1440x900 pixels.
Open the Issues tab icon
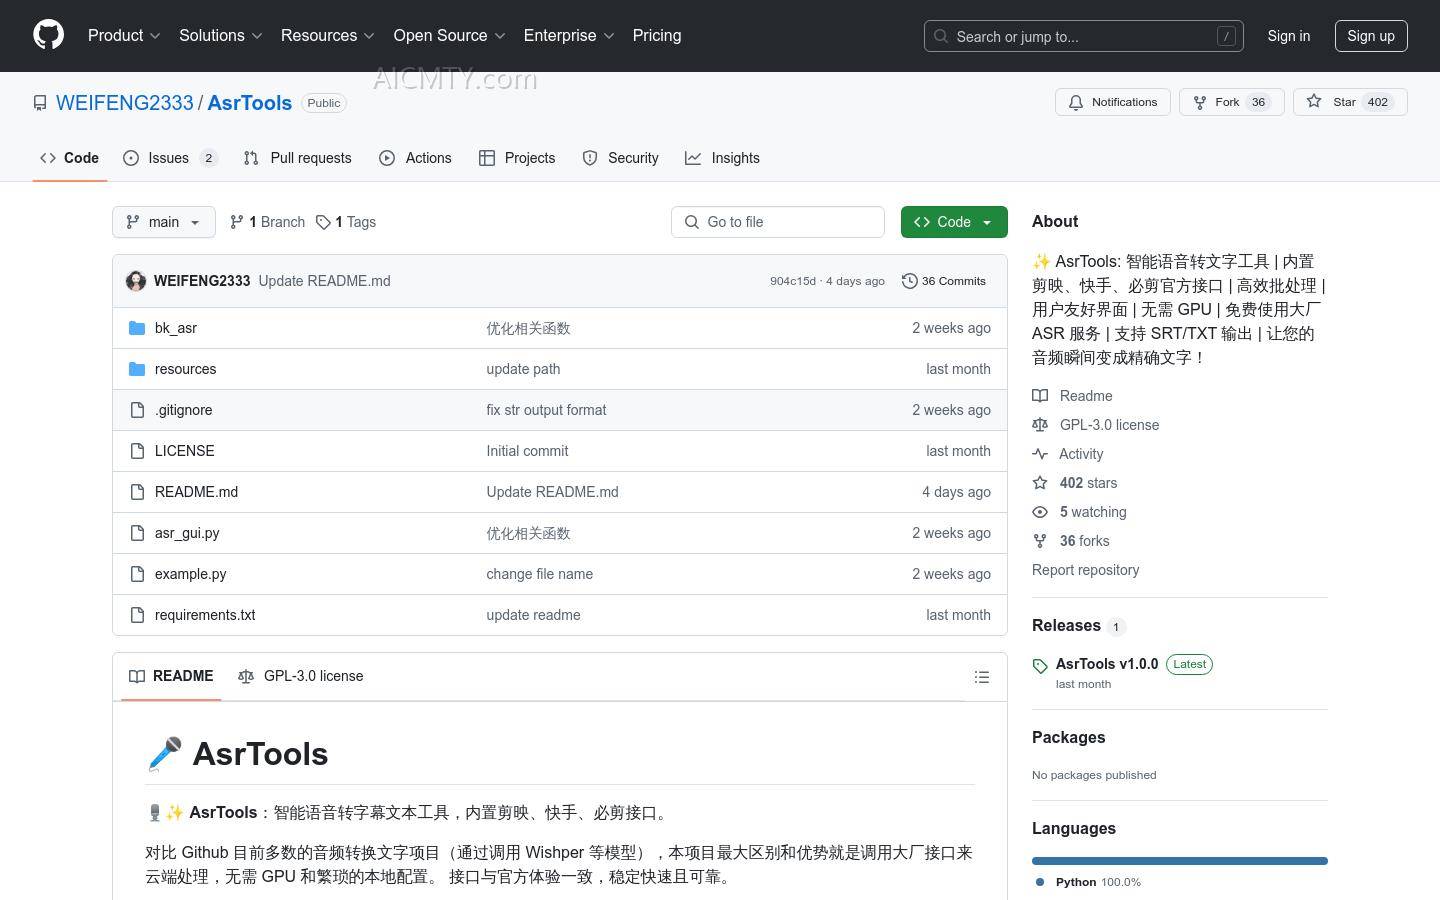(x=131, y=158)
